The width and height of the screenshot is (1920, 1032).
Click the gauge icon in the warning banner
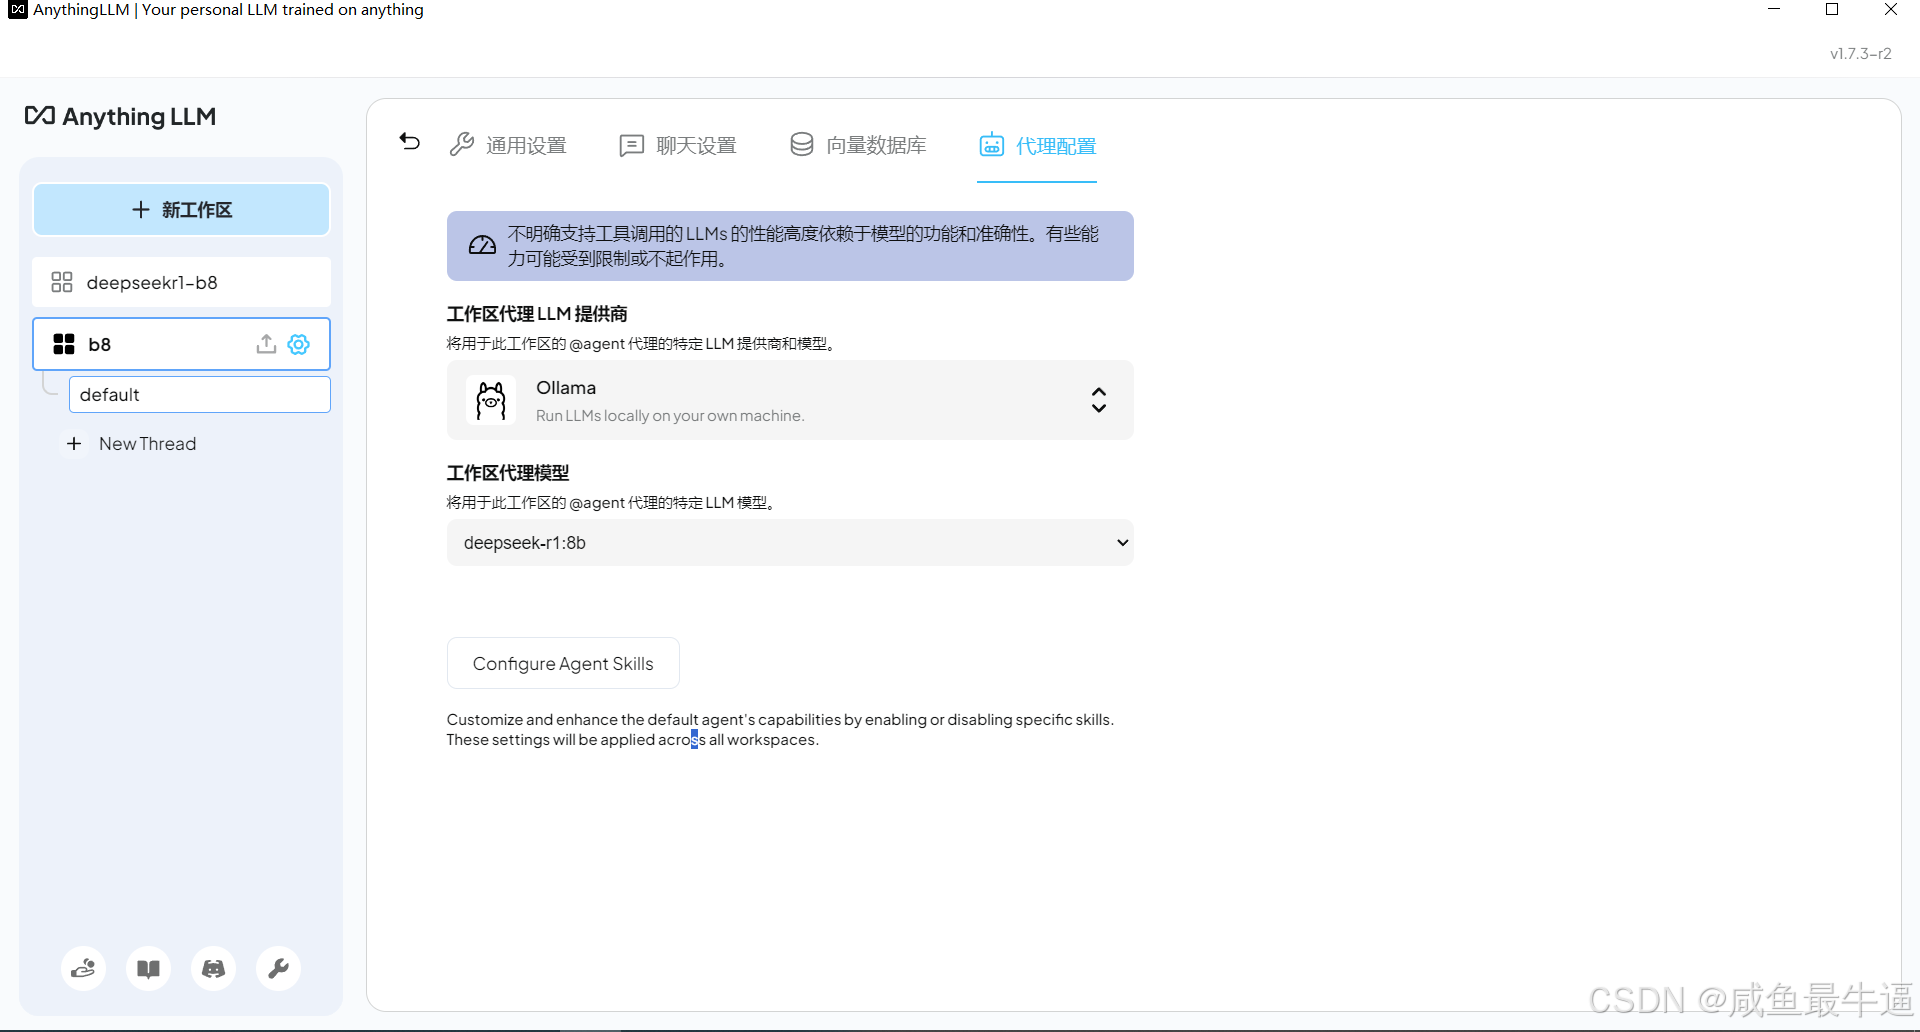tap(482, 246)
